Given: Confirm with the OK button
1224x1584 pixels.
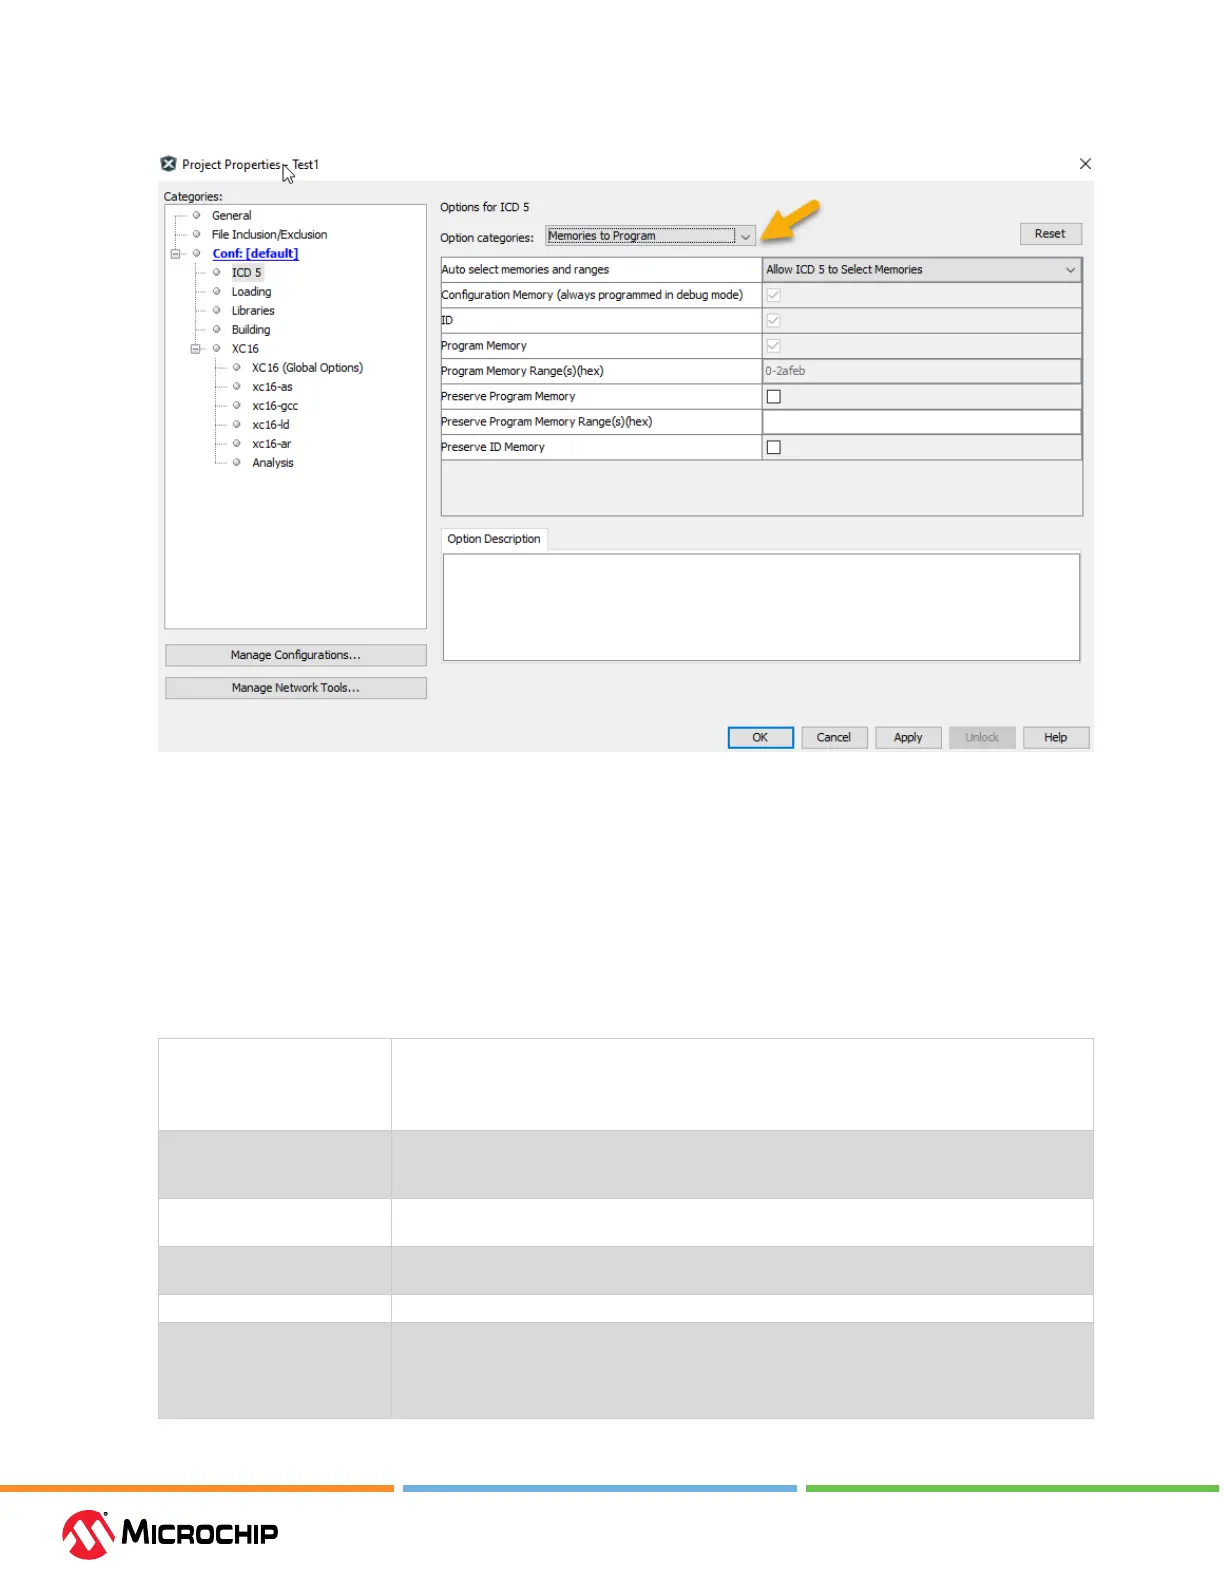Looking at the screenshot, I should point(760,738).
